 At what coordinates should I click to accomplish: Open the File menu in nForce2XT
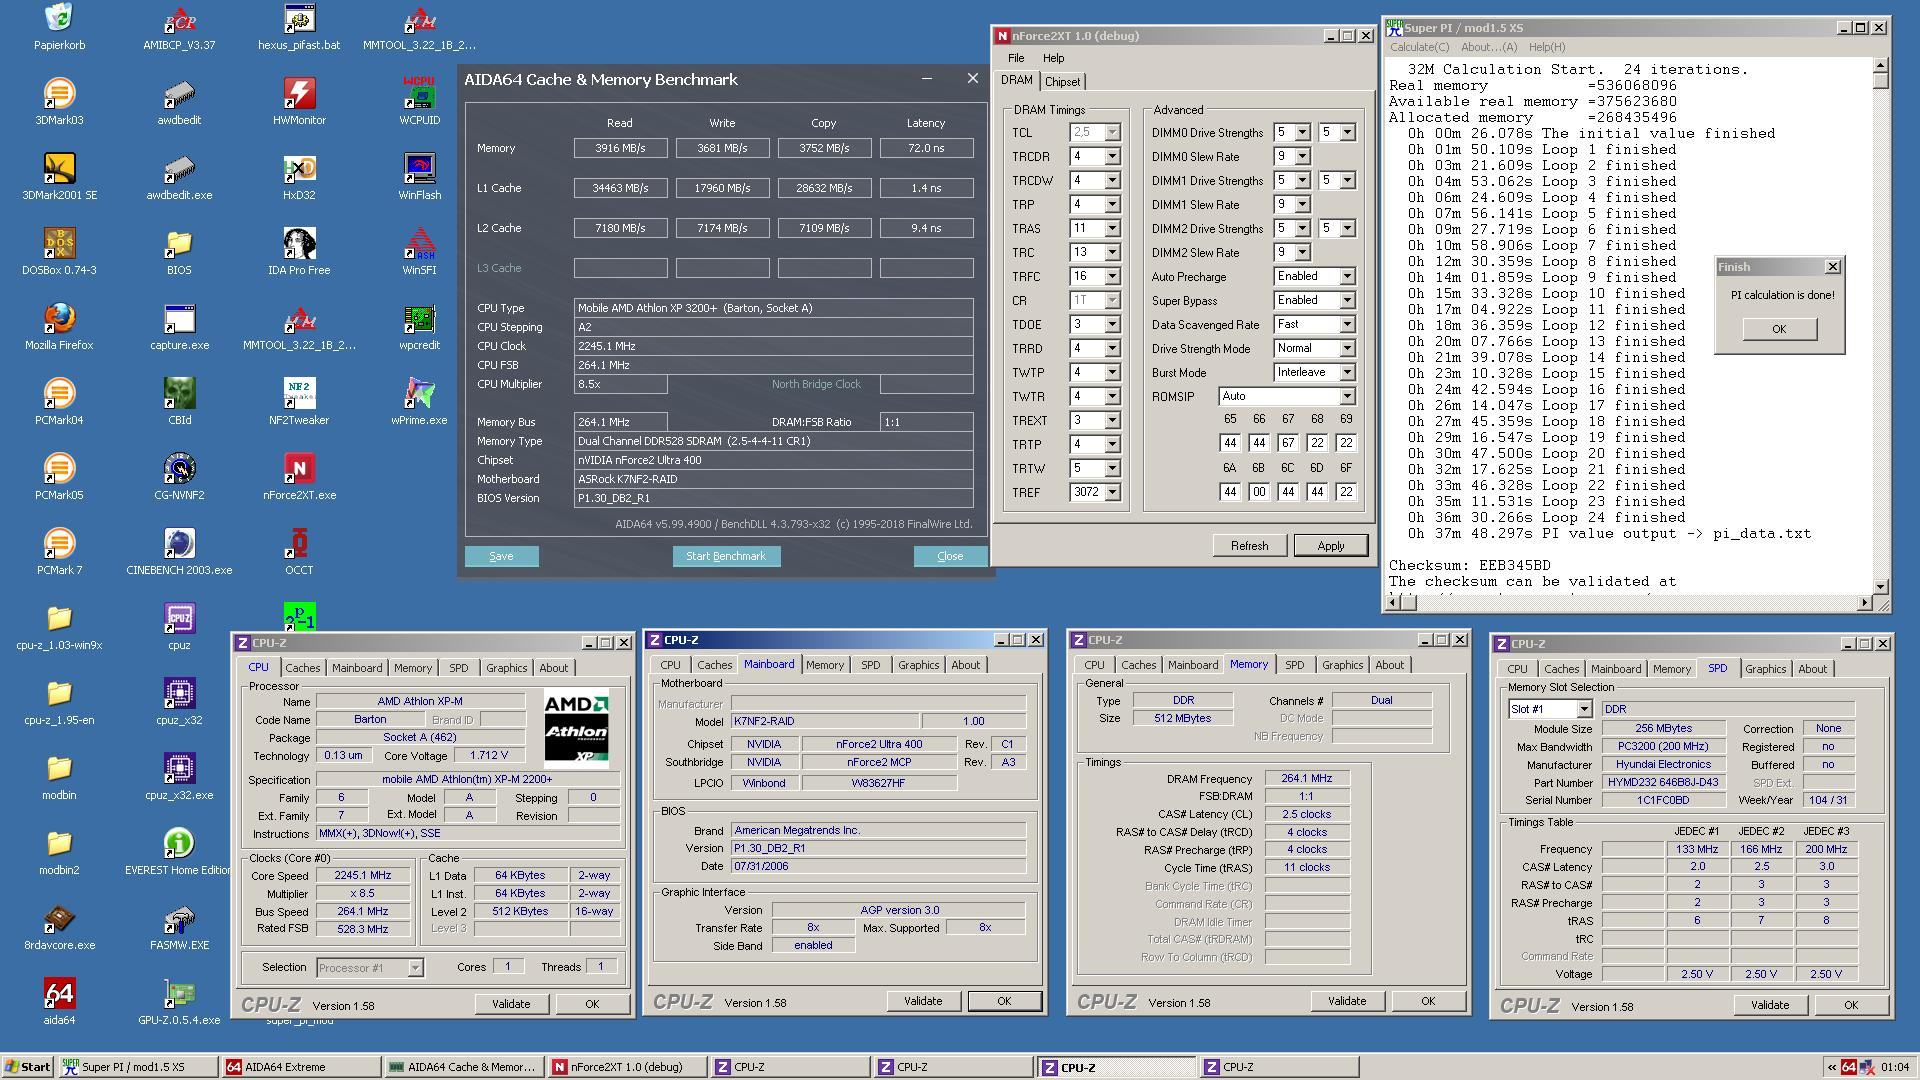[x=1016, y=58]
